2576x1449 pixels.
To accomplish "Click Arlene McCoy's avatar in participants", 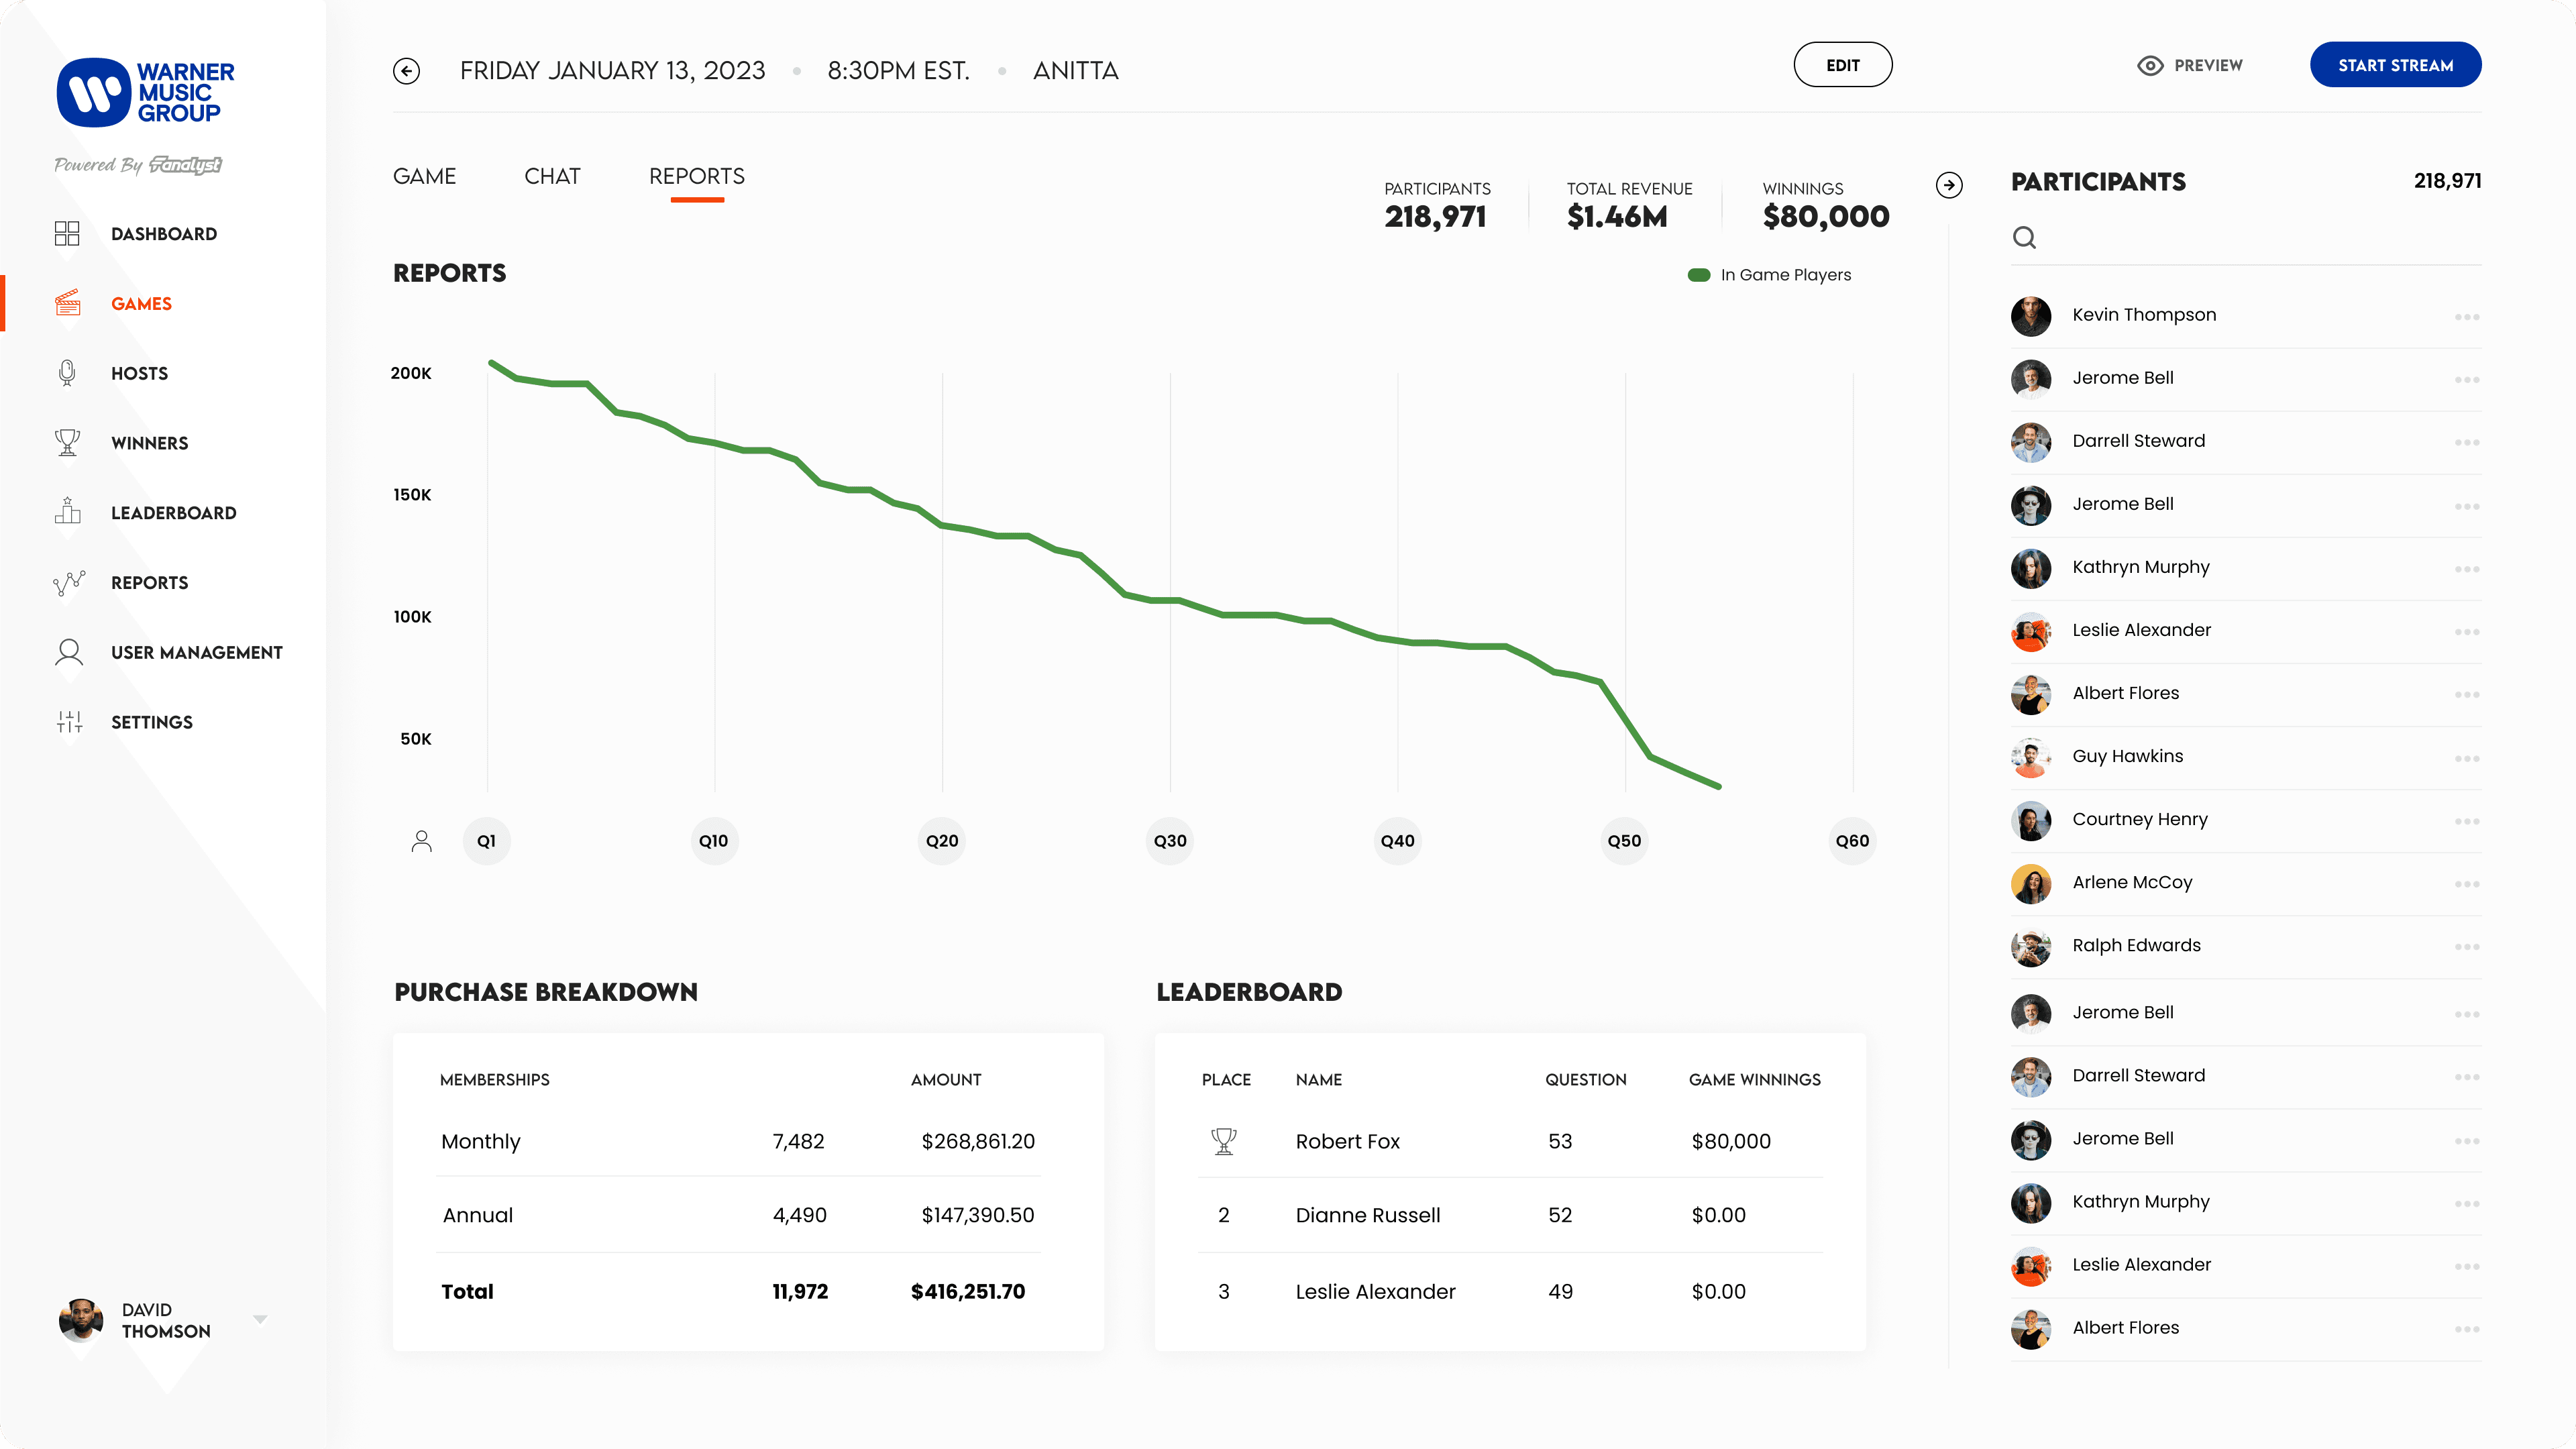I will [x=2030, y=883].
